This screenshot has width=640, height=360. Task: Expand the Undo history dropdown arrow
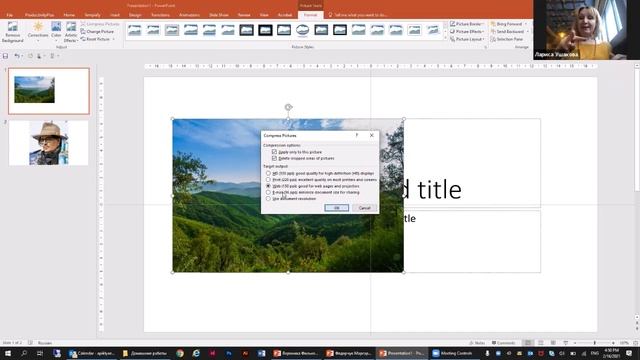[22, 56]
